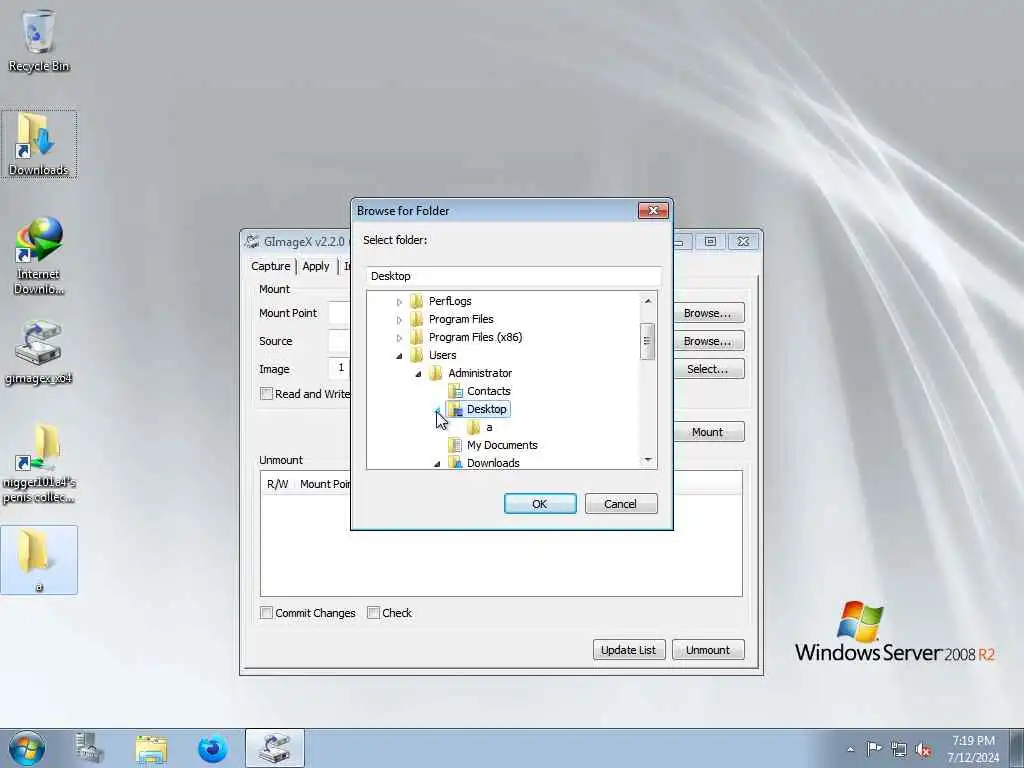The height and width of the screenshot is (768, 1024).
Task: Click the Administrator folder icon in the tree
Action: click(436, 373)
